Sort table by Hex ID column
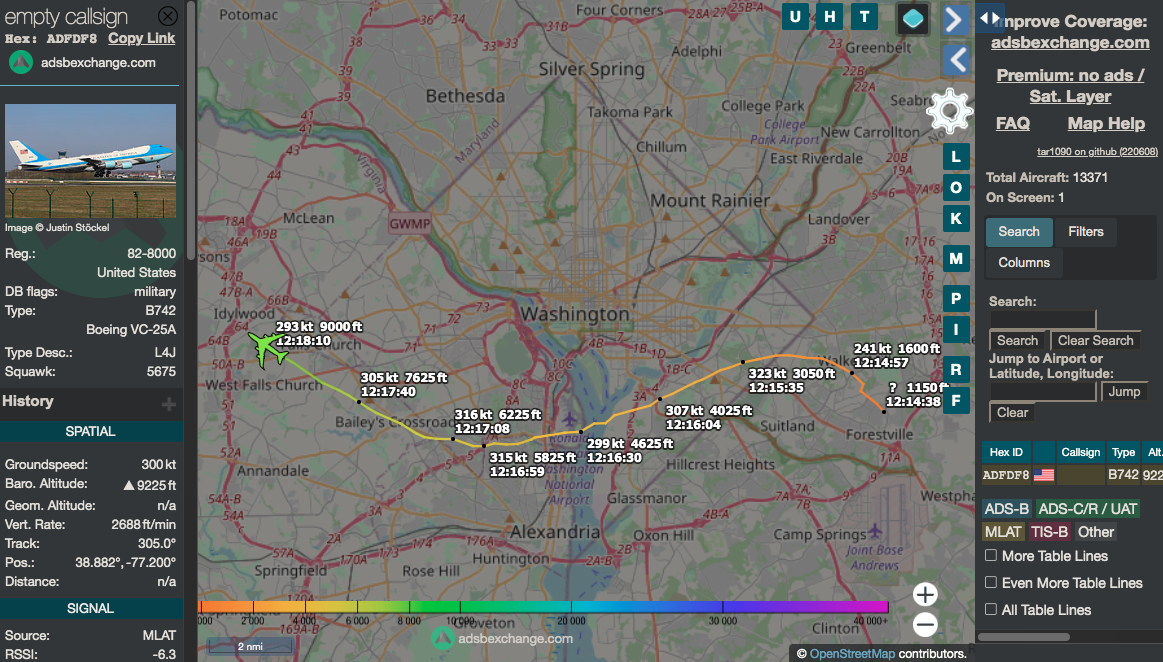1163x662 pixels. pyautogui.click(x=1006, y=452)
